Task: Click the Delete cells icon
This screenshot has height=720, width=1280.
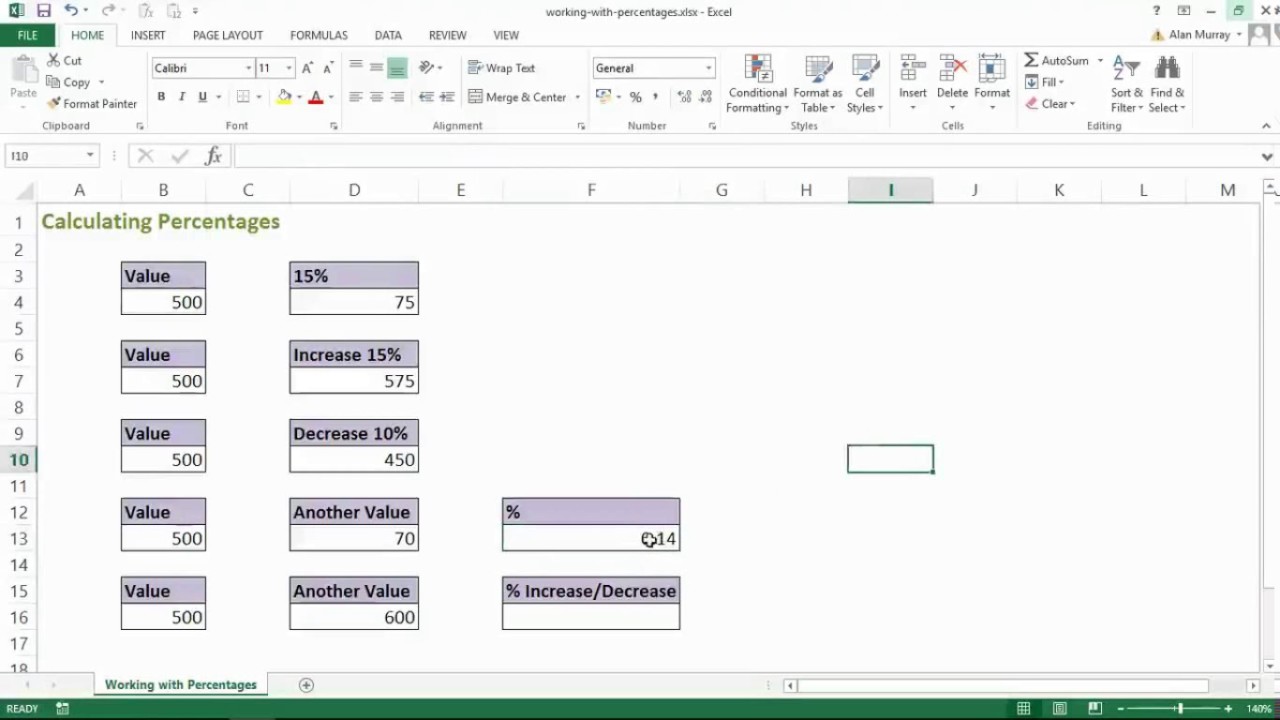Action: (x=952, y=70)
